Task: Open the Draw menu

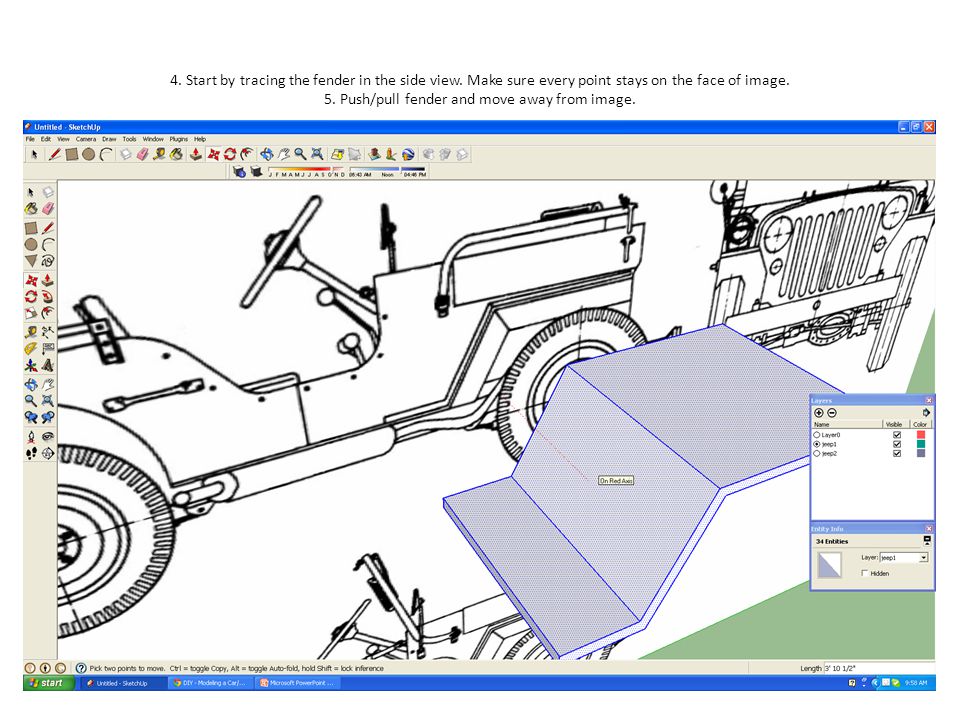Action: [x=109, y=139]
